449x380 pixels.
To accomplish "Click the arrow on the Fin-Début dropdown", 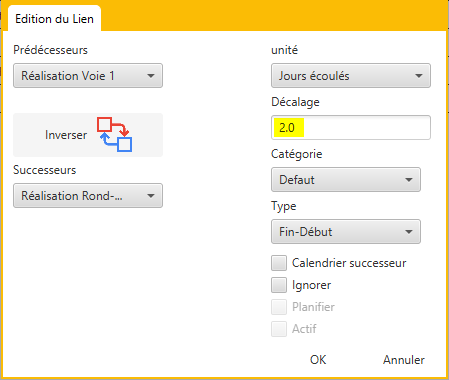I will tap(409, 232).
